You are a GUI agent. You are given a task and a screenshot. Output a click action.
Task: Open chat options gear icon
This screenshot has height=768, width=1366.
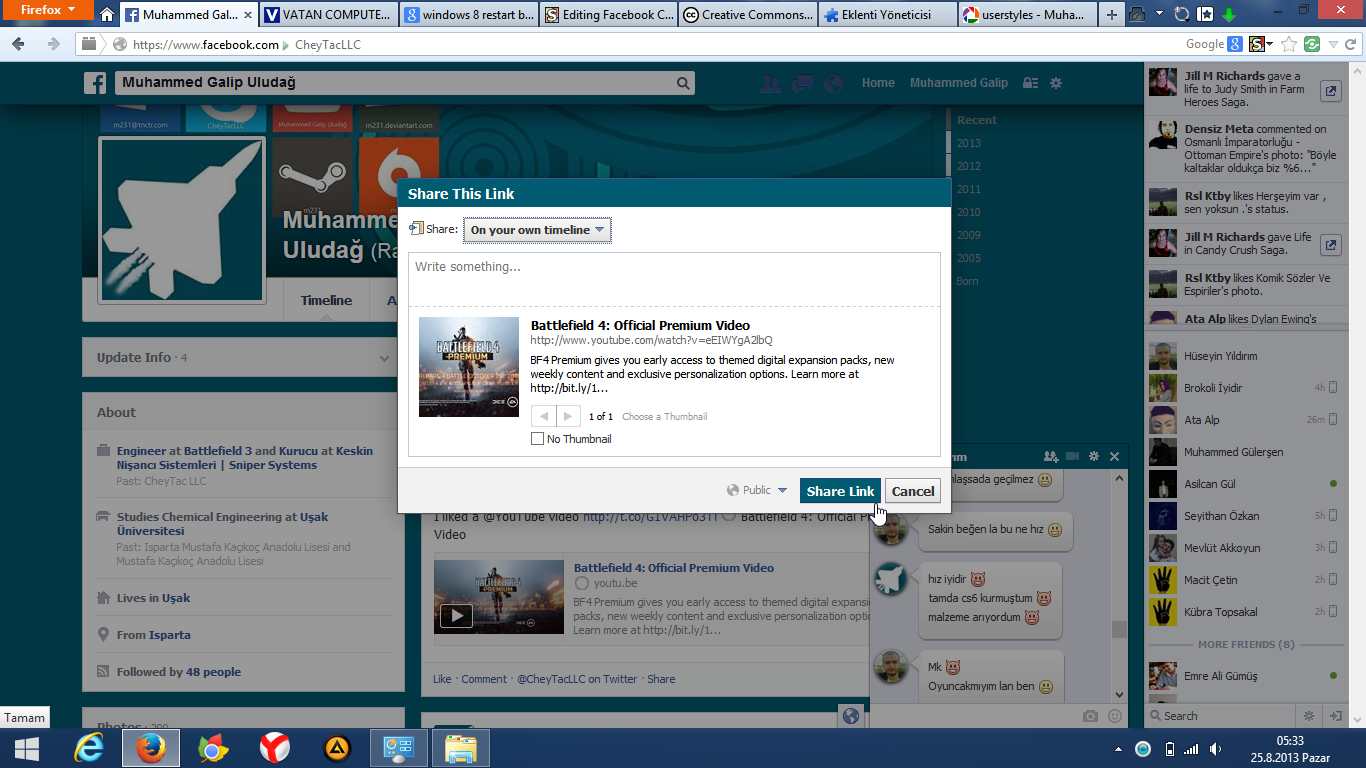click(1094, 456)
